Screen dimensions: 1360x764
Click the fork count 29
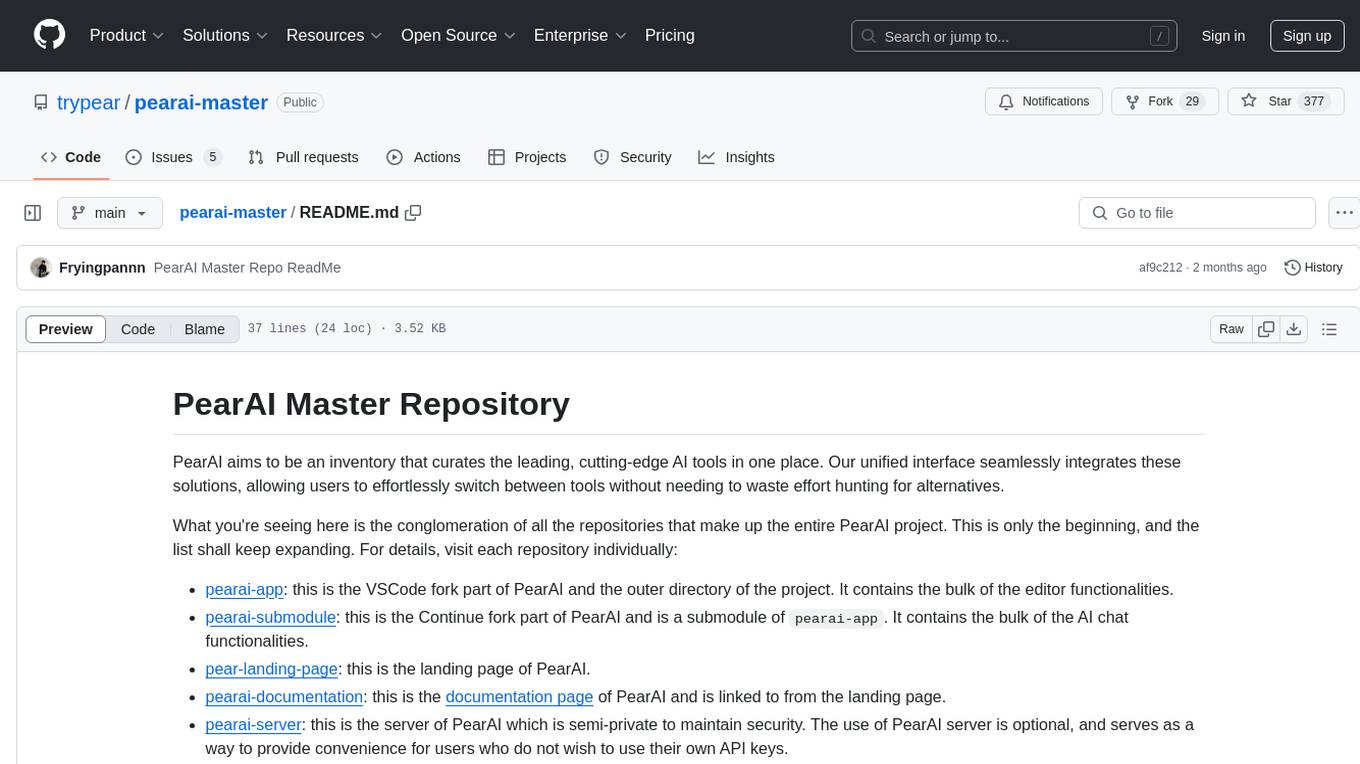click(x=1191, y=102)
